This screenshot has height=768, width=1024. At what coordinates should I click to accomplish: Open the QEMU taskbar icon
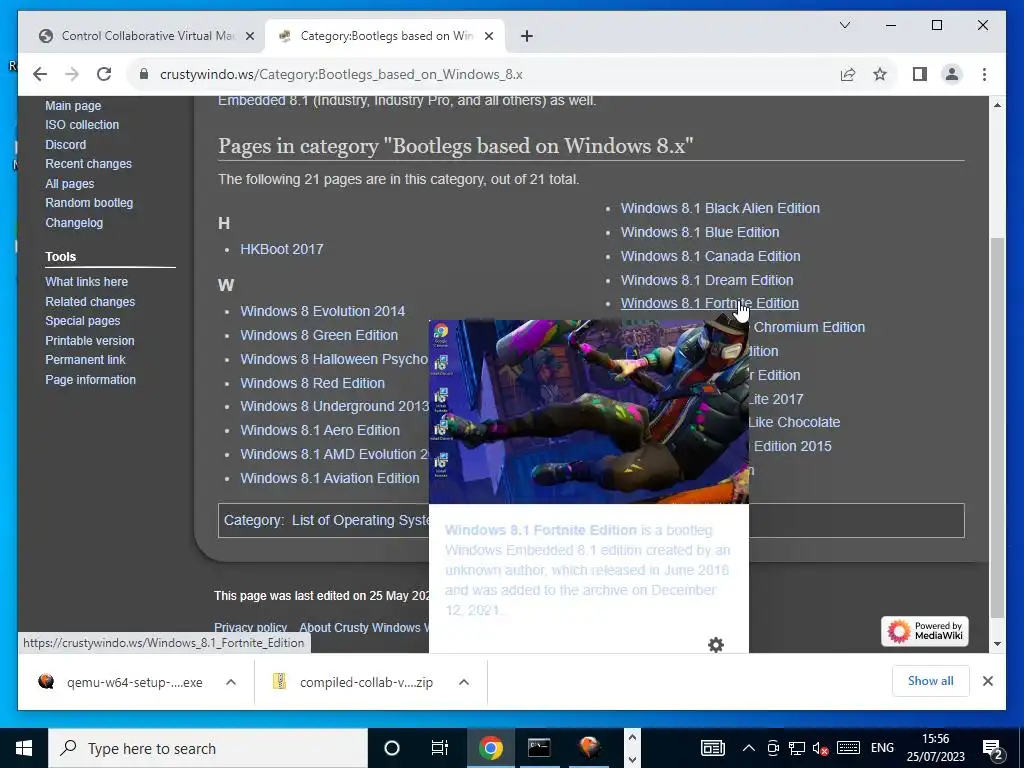(589, 748)
